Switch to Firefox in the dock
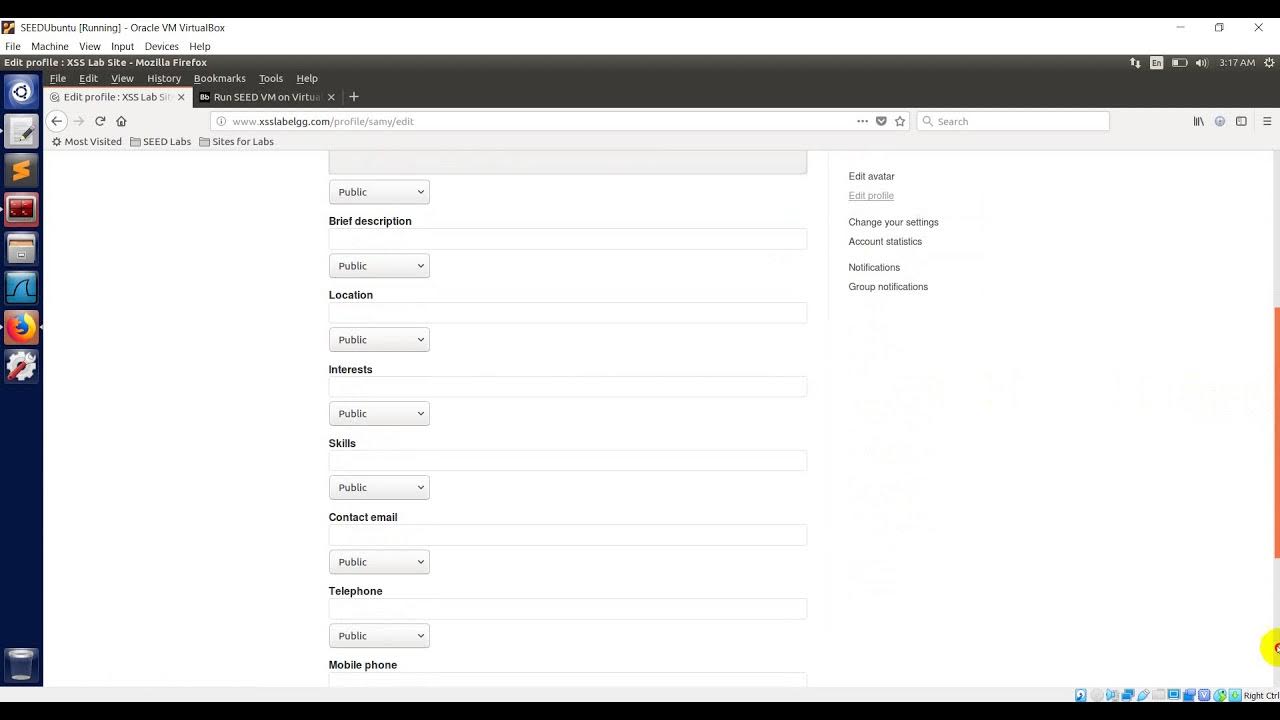The height and width of the screenshot is (720, 1280). tap(21, 327)
